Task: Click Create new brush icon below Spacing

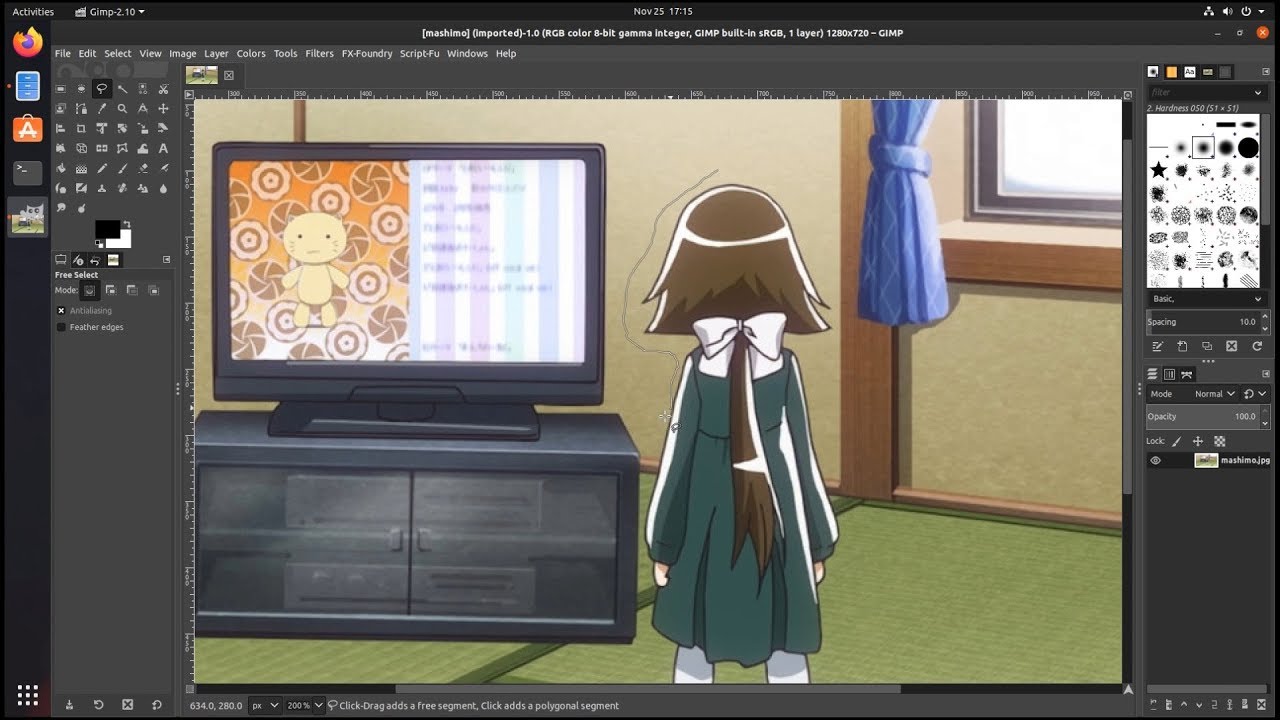Action: coord(1182,346)
